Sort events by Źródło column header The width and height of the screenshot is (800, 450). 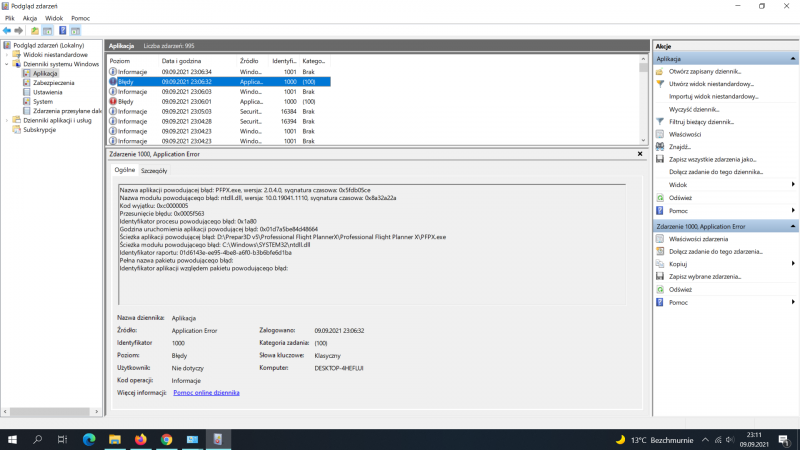click(x=253, y=61)
